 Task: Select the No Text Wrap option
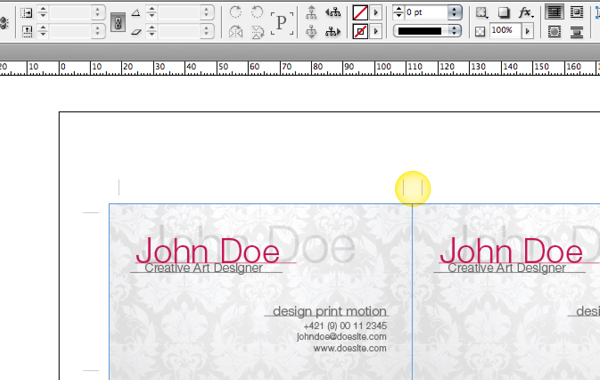click(x=554, y=13)
